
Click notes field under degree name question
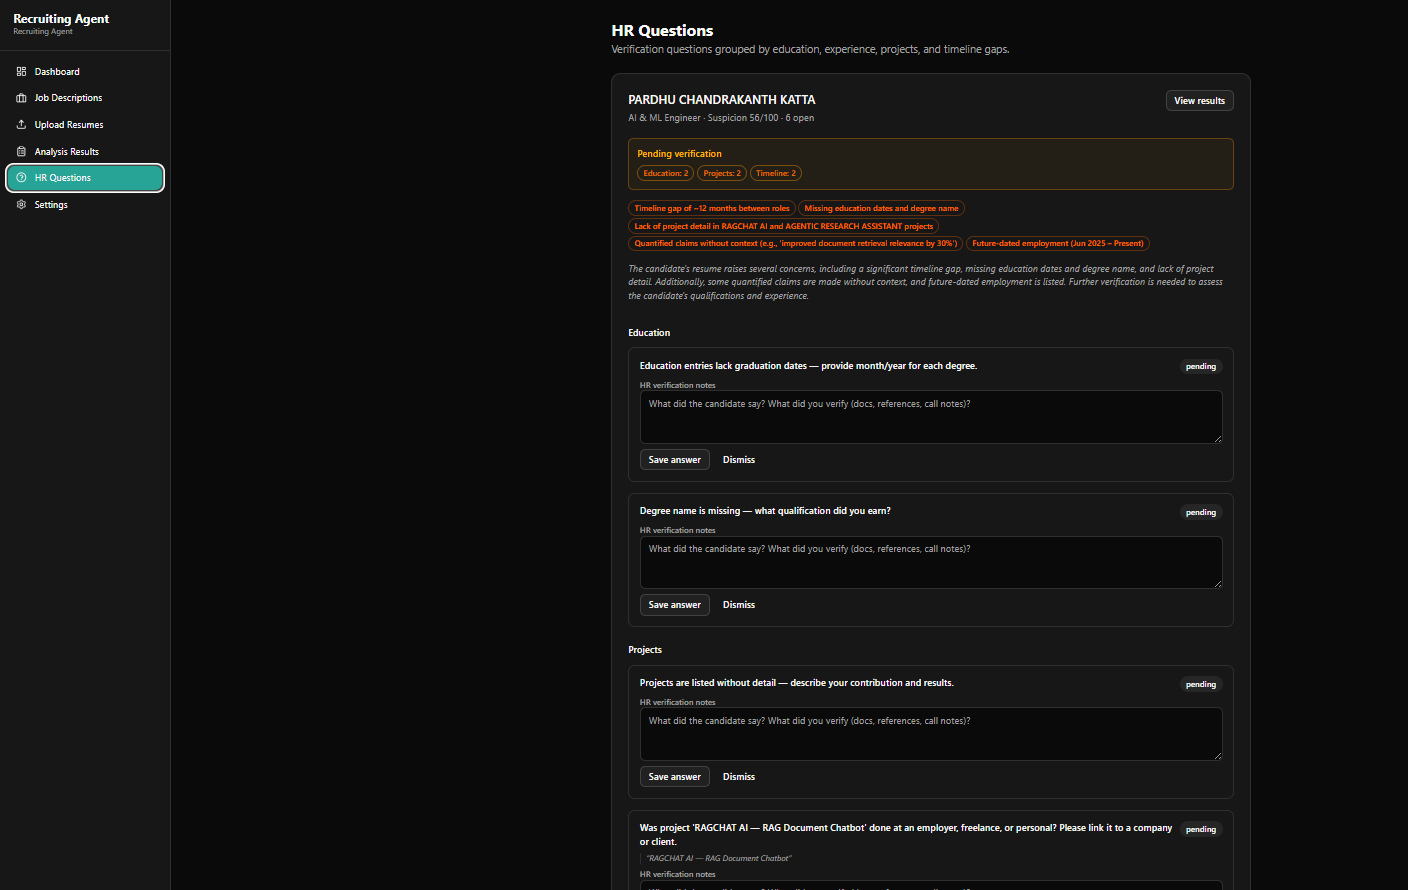click(x=931, y=562)
